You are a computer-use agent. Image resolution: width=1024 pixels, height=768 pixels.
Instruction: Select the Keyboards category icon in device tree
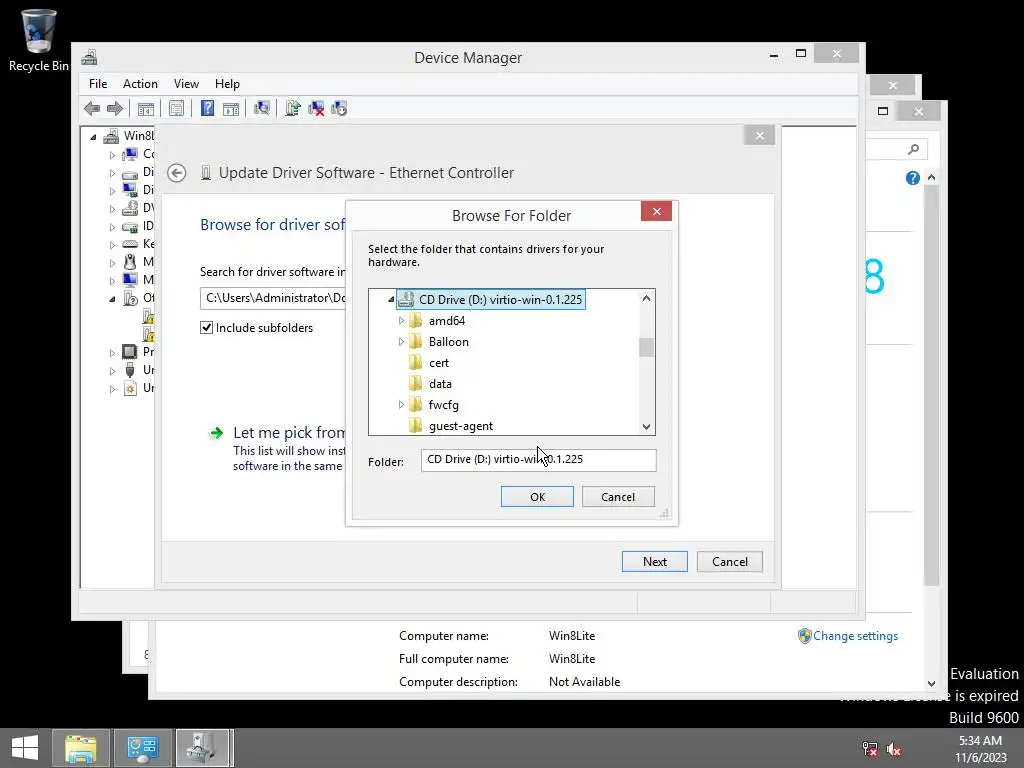click(x=130, y=244)
